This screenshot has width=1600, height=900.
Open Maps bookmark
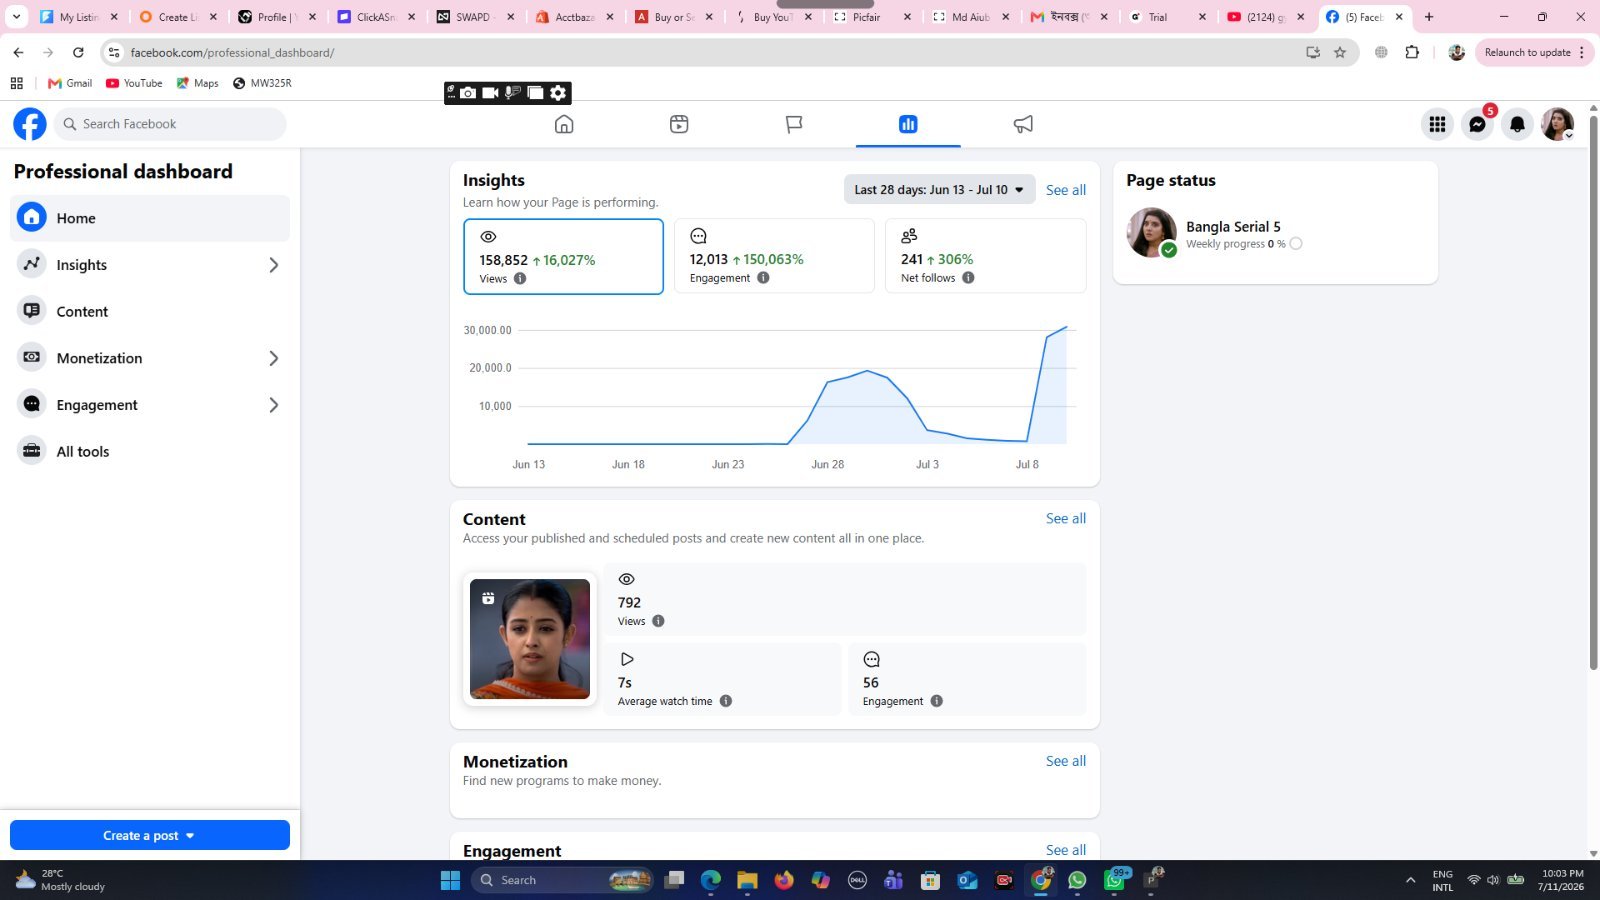click(x=197, y=83)
